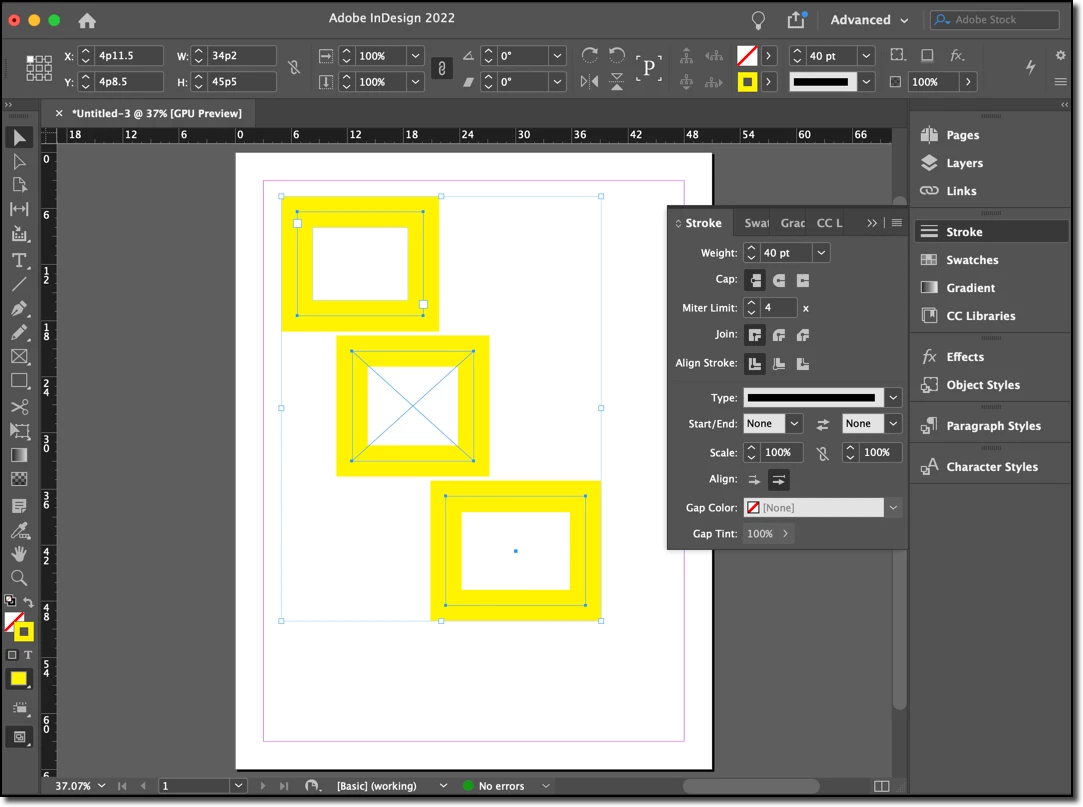Align stroke to outside

click(803, 363)
